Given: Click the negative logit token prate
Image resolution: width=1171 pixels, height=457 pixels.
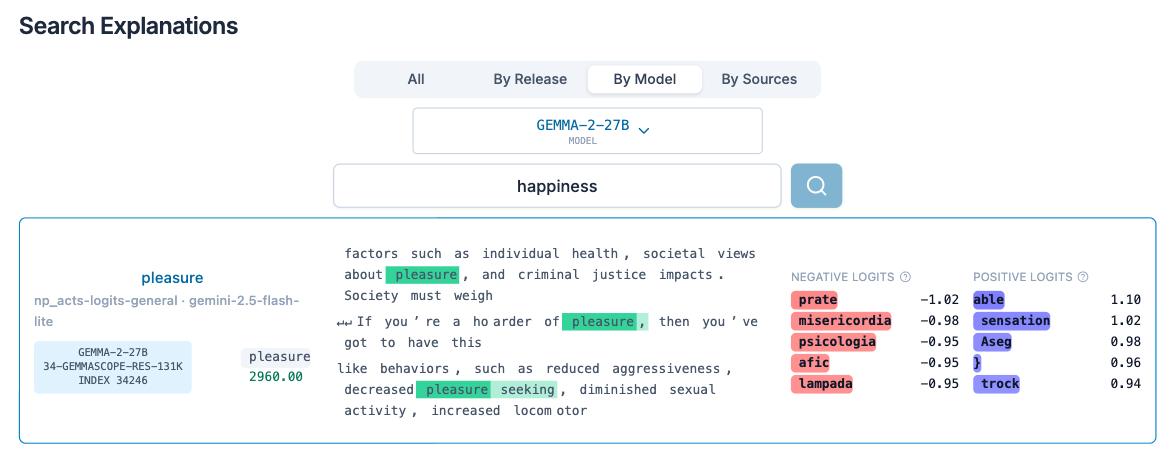Looking at the screenshot, I should point(817,300).
